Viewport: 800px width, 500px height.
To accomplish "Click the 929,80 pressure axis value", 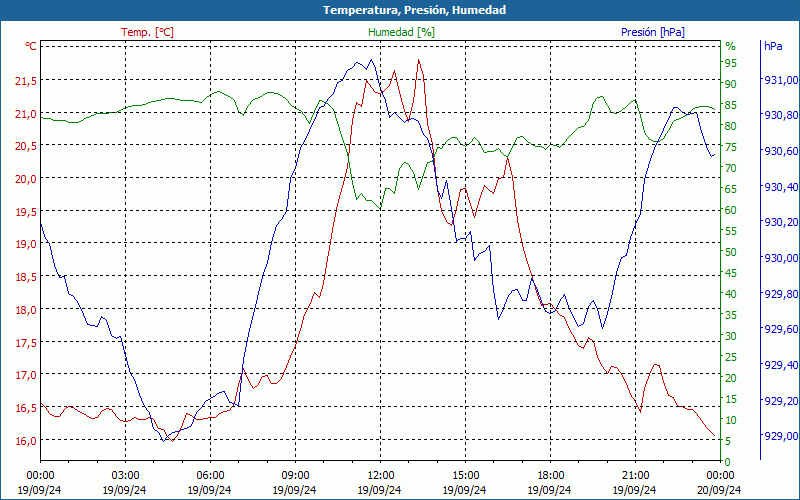I will [781, 293].
